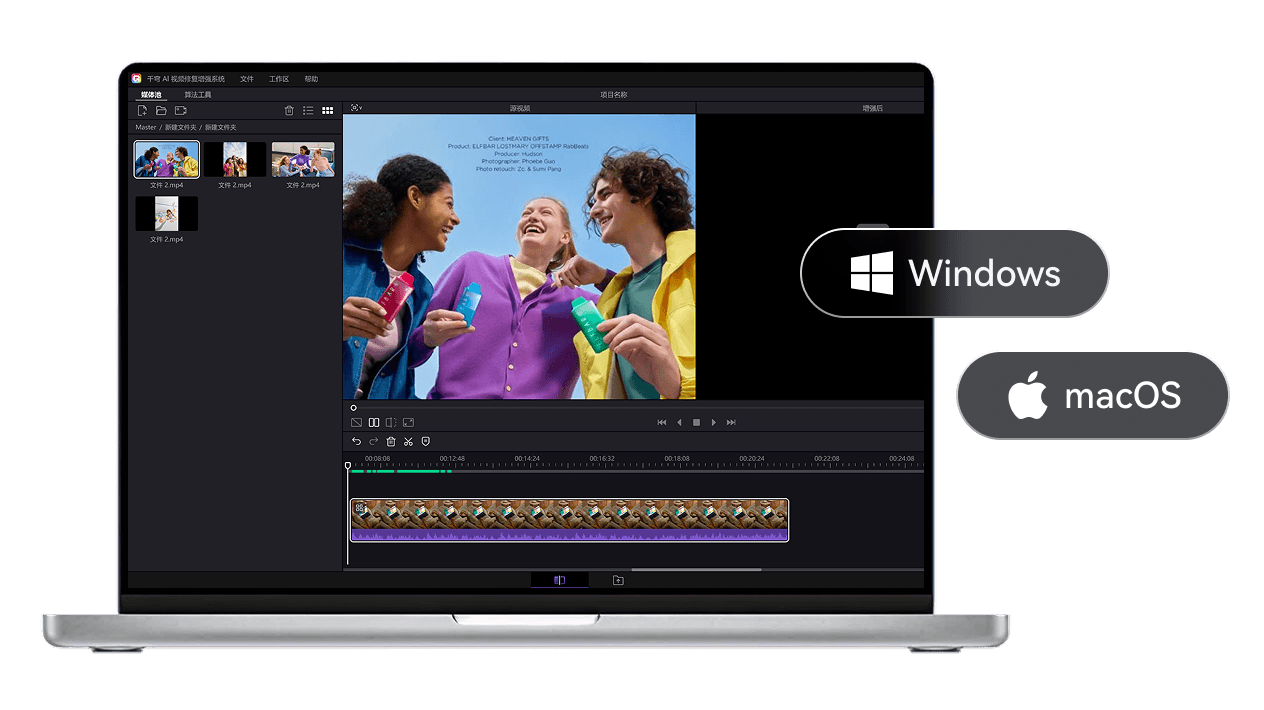The image size is (1264, 710).
Task: Play the video
Action: point(713,423)
